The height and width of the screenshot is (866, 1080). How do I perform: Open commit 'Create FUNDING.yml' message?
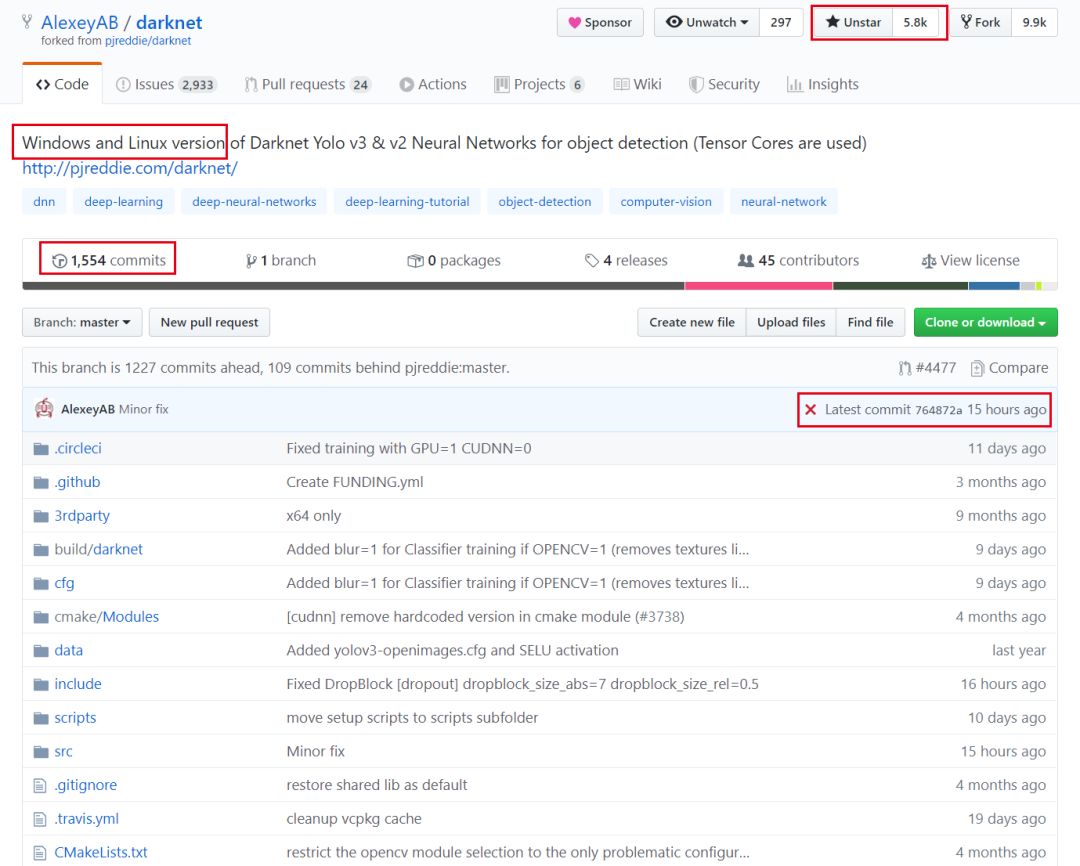[355, 482]
